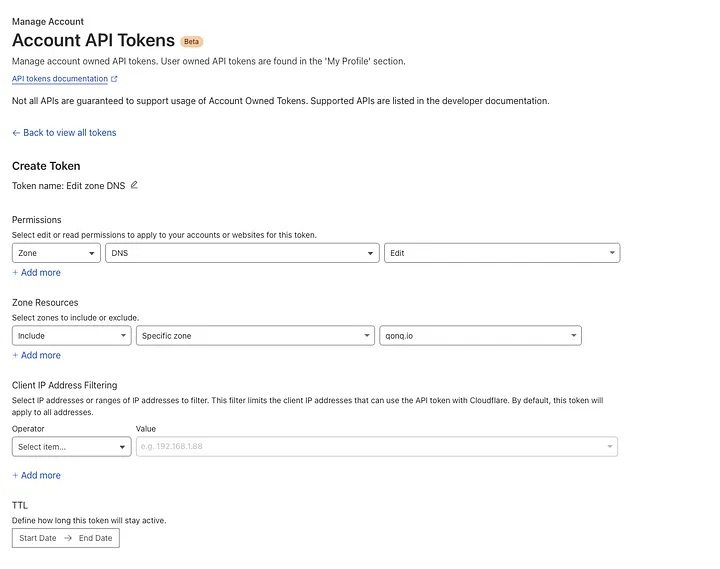Click the plus icon of Add more under Zone Resources
This screenshot has height=569, width=720.
click(x=15, y=355)
